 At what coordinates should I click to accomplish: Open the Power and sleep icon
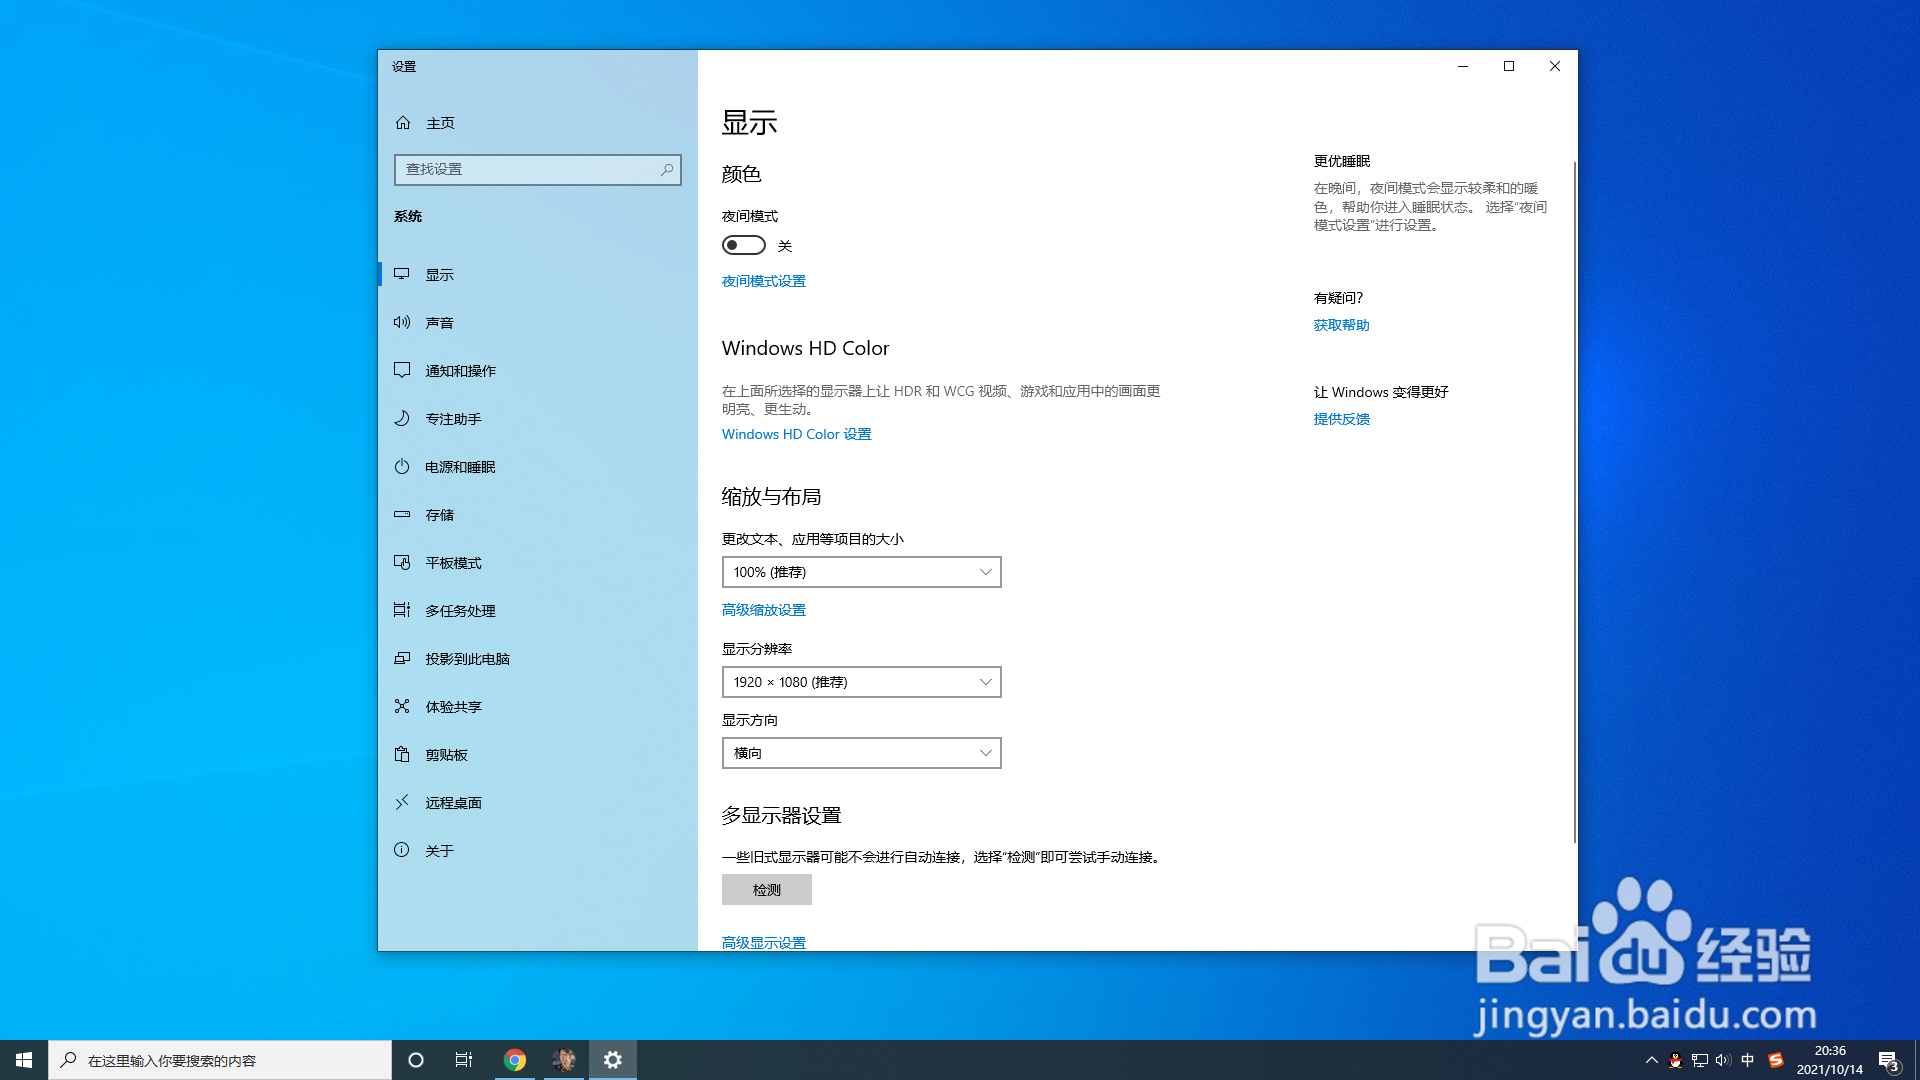[402, 466]
